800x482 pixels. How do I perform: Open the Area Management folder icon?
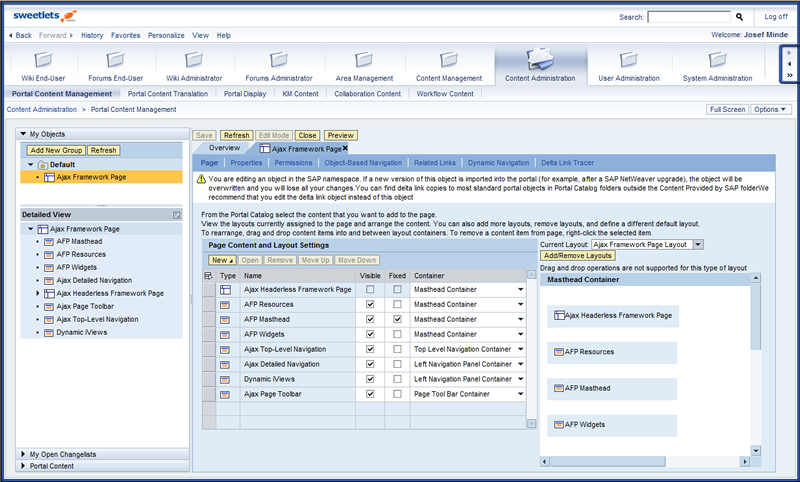364,60
